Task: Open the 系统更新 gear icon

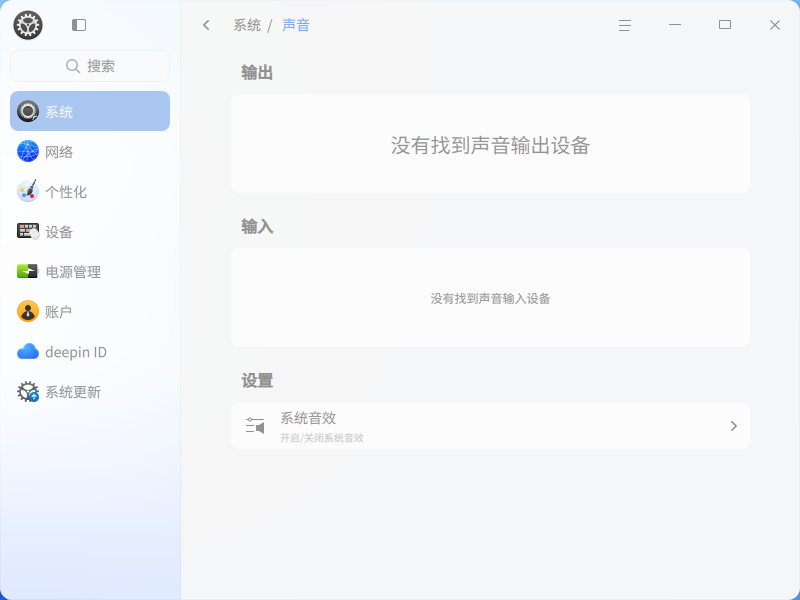Action: [x=28, y=392]
